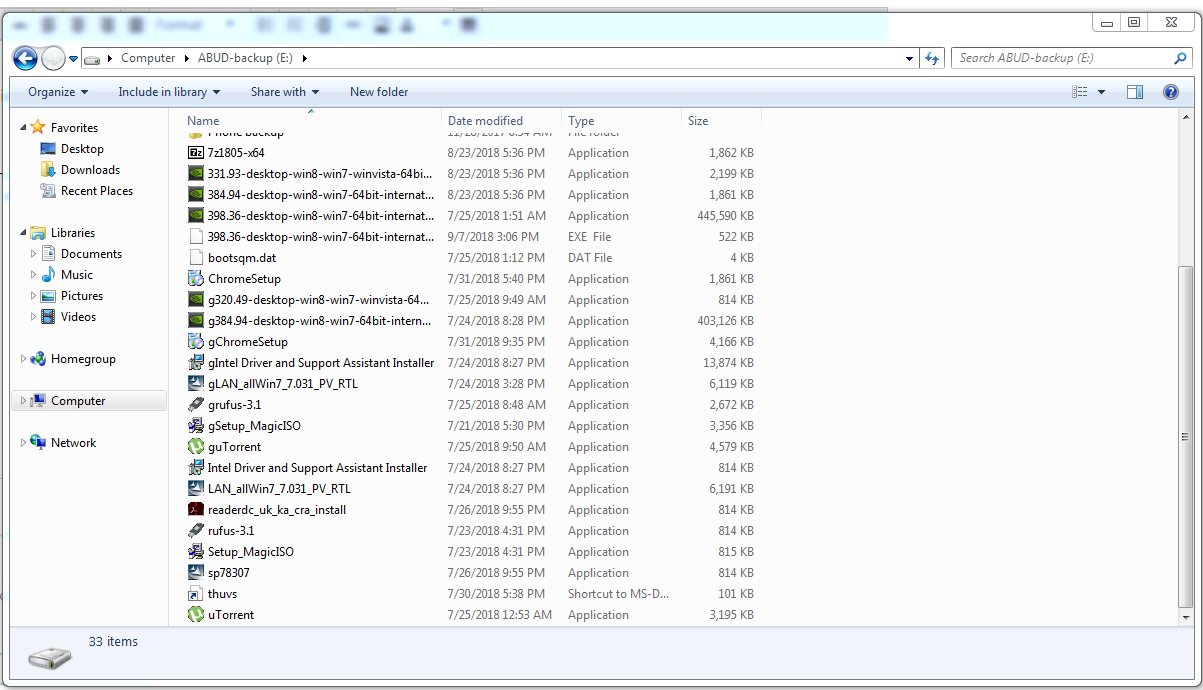Click the grufus-3.1 USB icon

196,405
